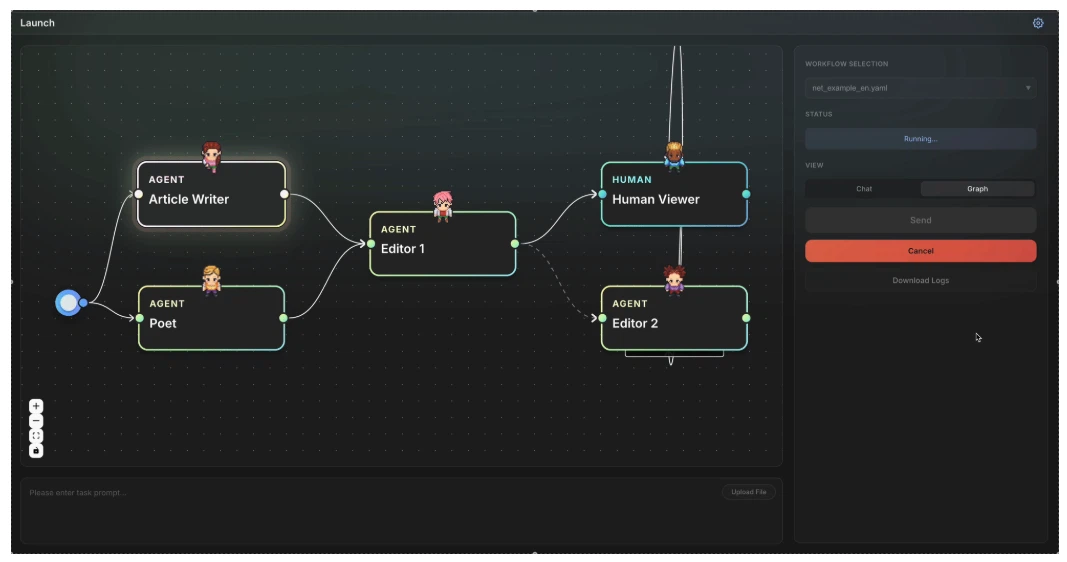Click the Human Viewer avatar sprite
This screenshot has width=1067, height=562.
(674, 156)
